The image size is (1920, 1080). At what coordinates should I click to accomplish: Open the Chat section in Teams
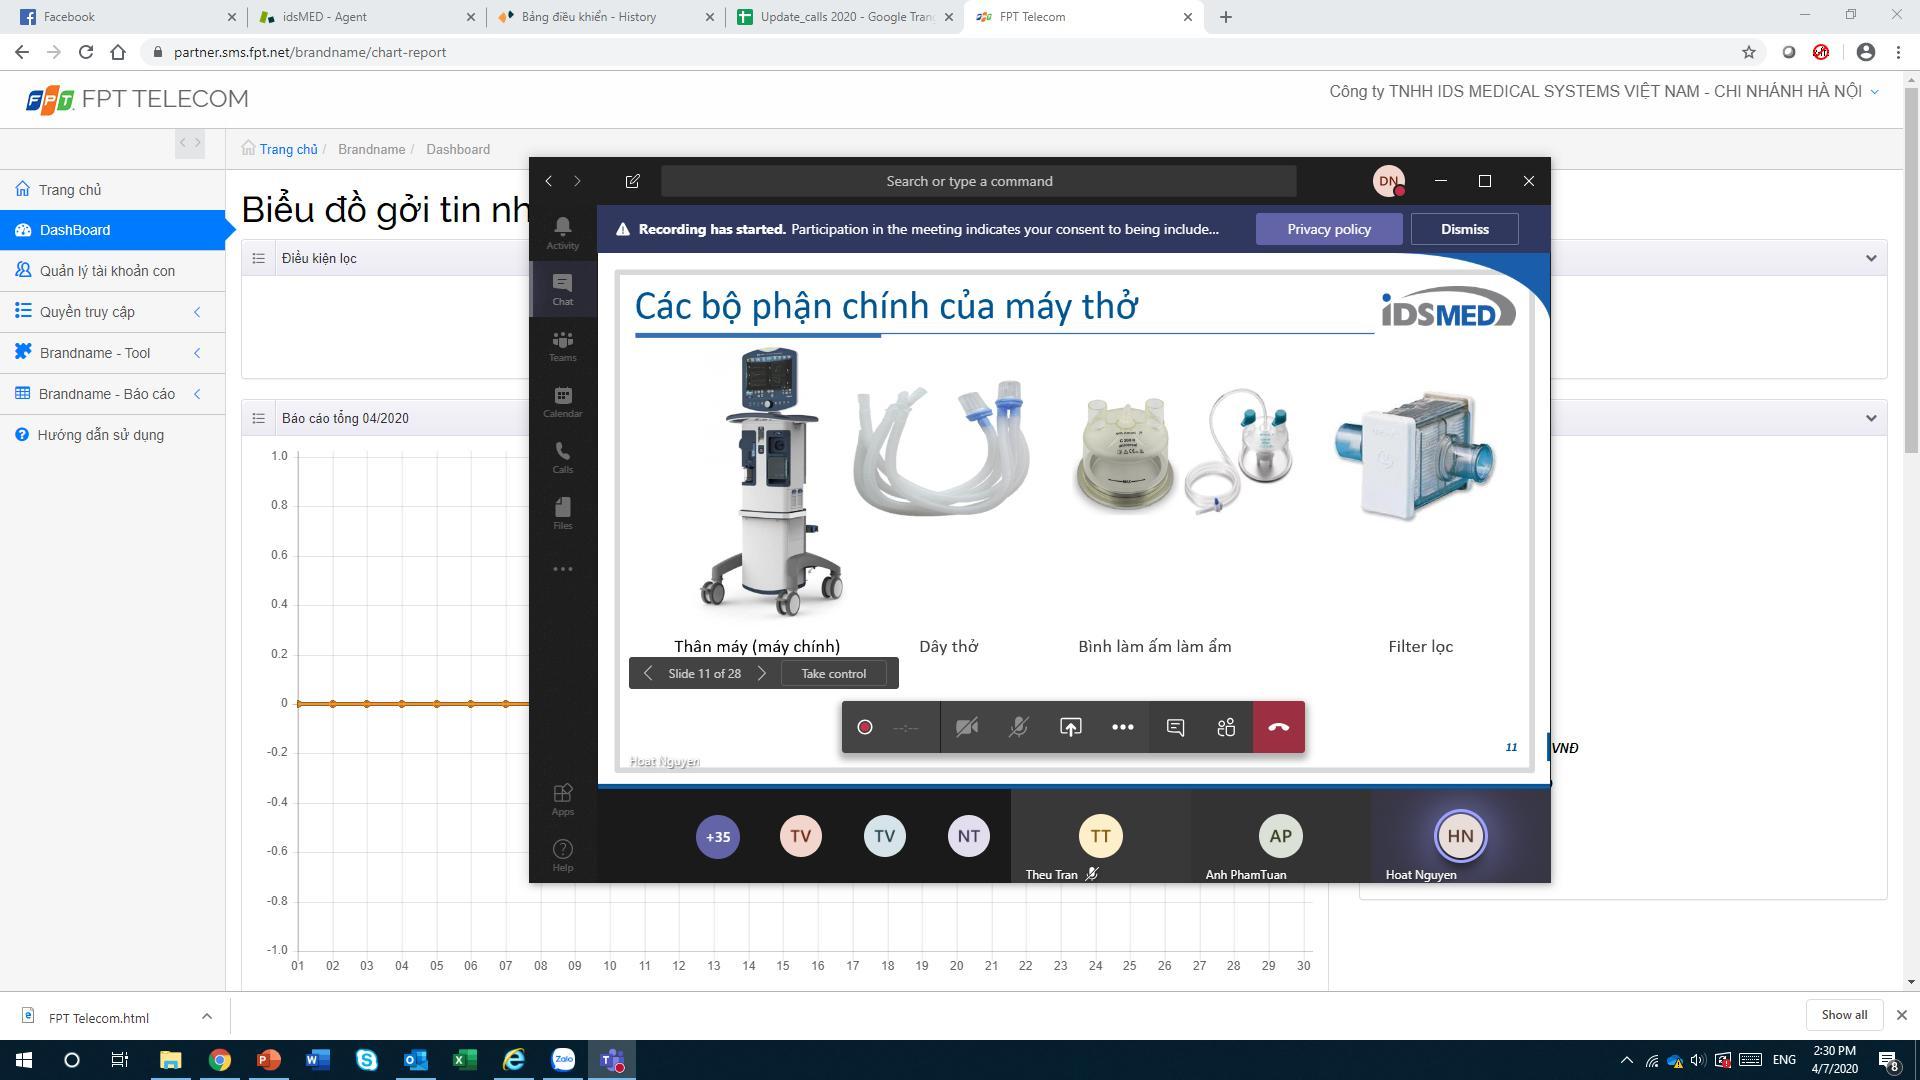coord(562,289)
